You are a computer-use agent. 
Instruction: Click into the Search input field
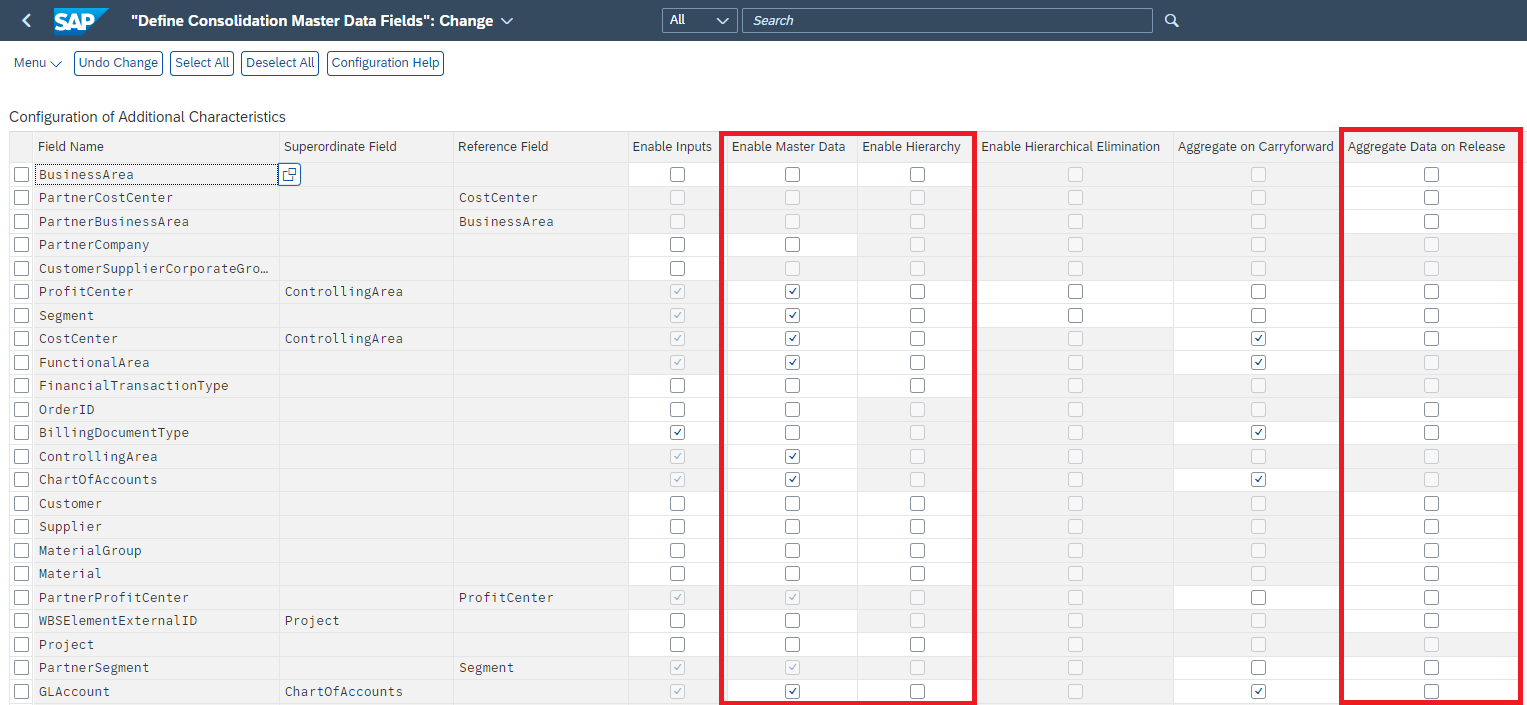(946, 20)
